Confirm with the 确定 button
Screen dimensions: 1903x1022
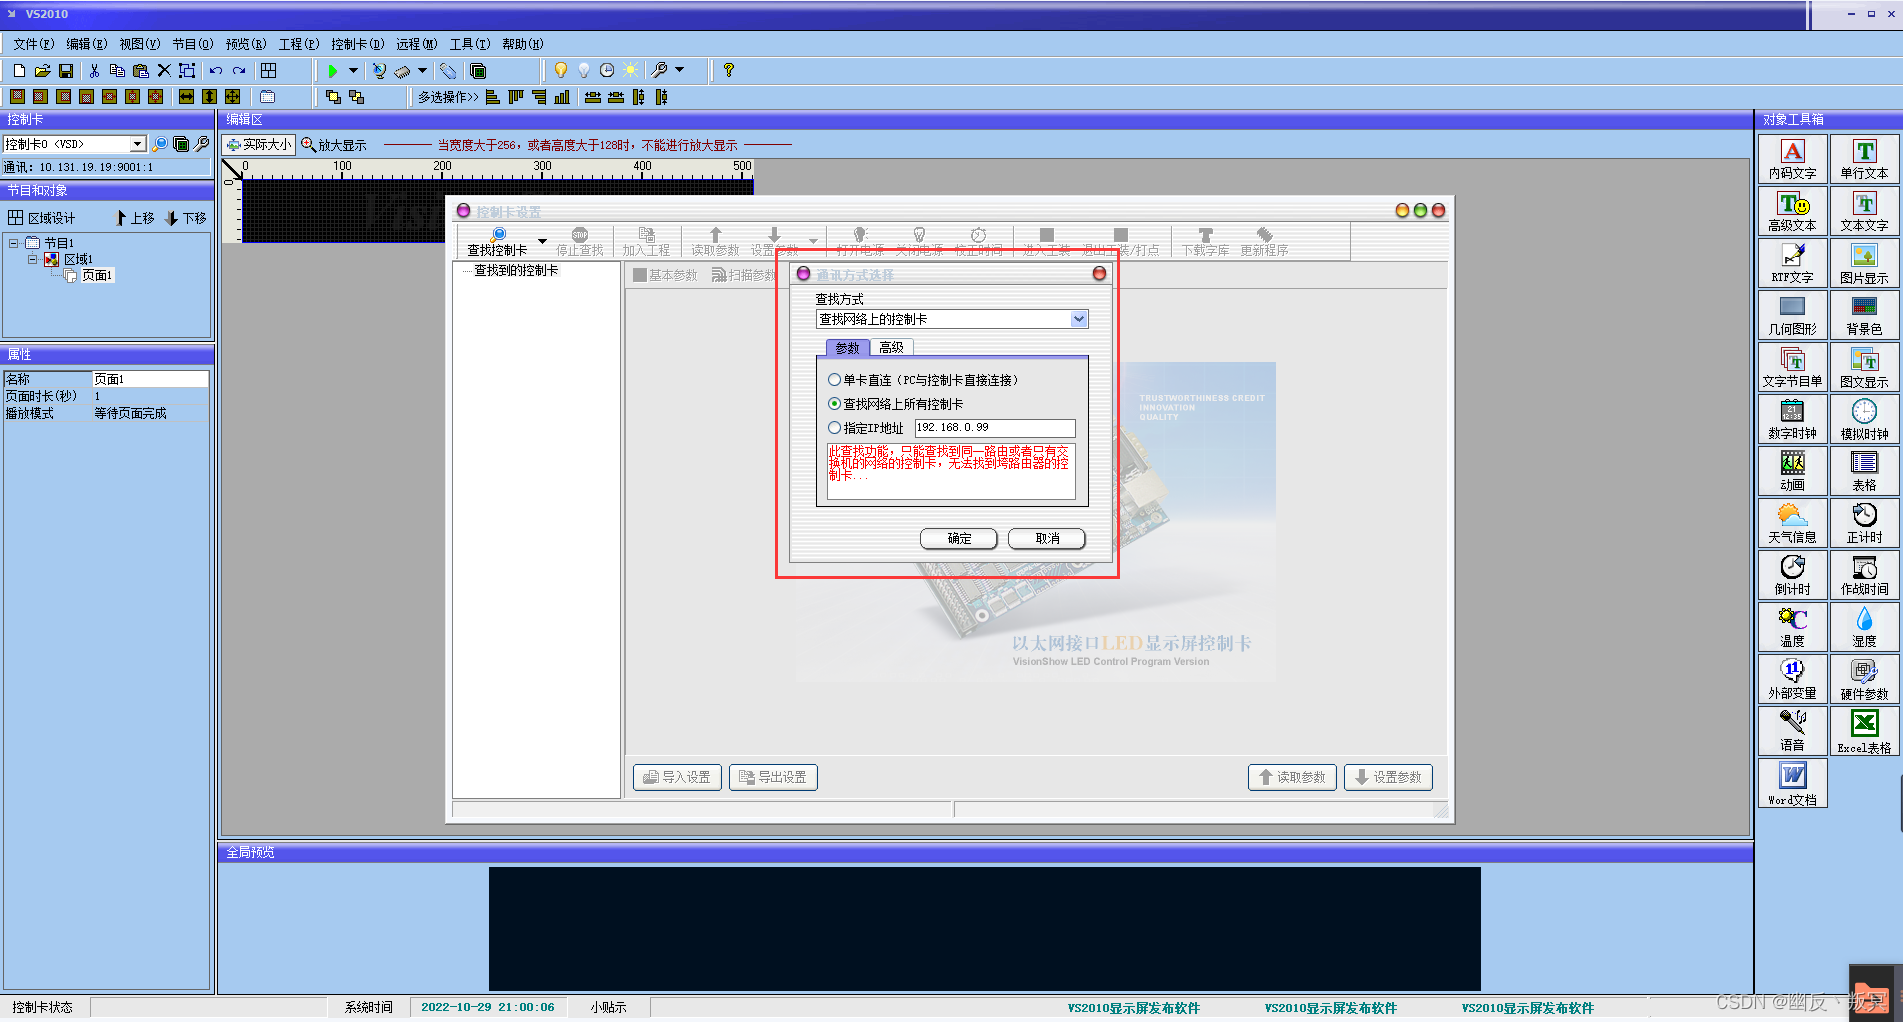(x=959, y=538)
